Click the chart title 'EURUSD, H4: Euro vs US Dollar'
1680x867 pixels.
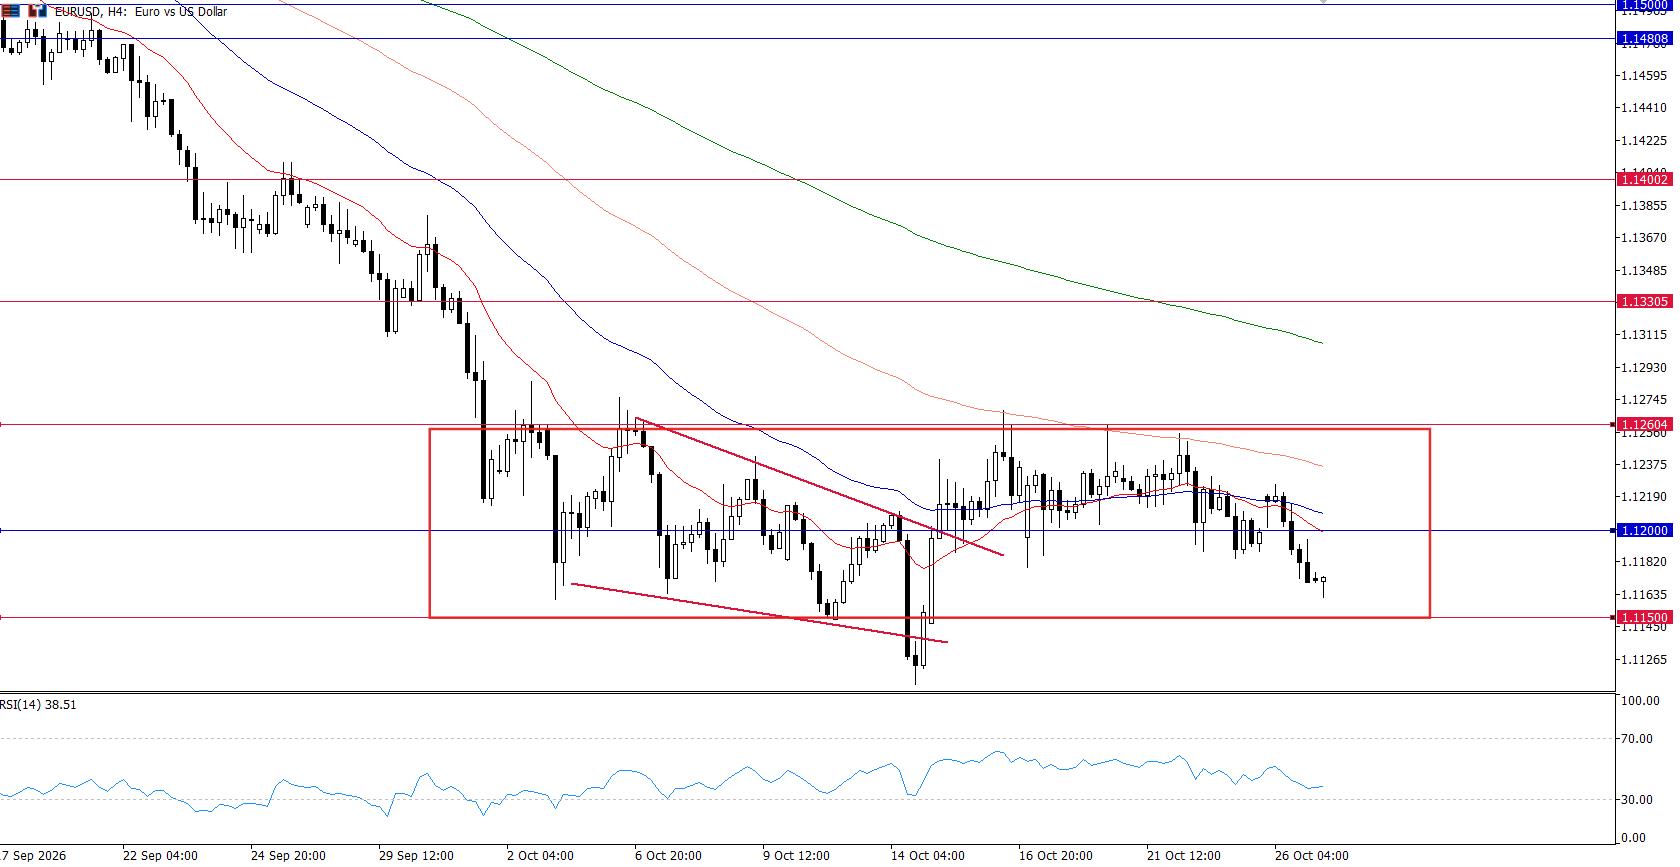coord(140,12)
